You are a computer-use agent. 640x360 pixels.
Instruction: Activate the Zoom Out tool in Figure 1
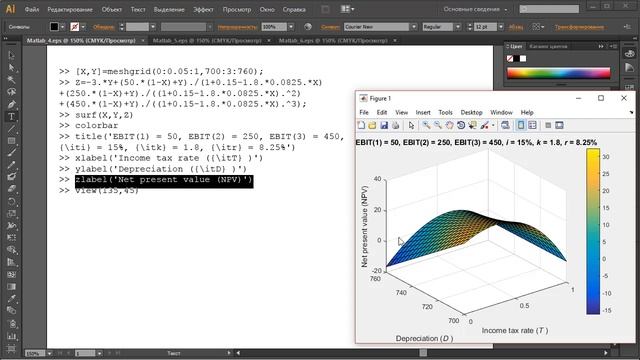438,125
